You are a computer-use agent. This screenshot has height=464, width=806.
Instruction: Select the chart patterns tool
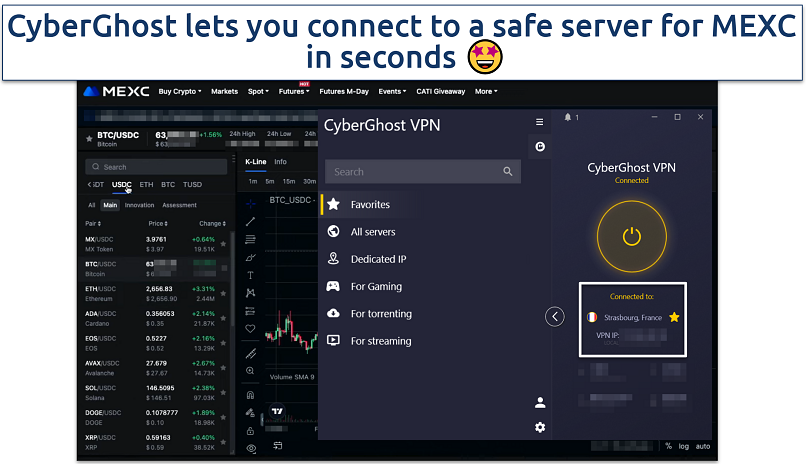(x=250, y=293)
